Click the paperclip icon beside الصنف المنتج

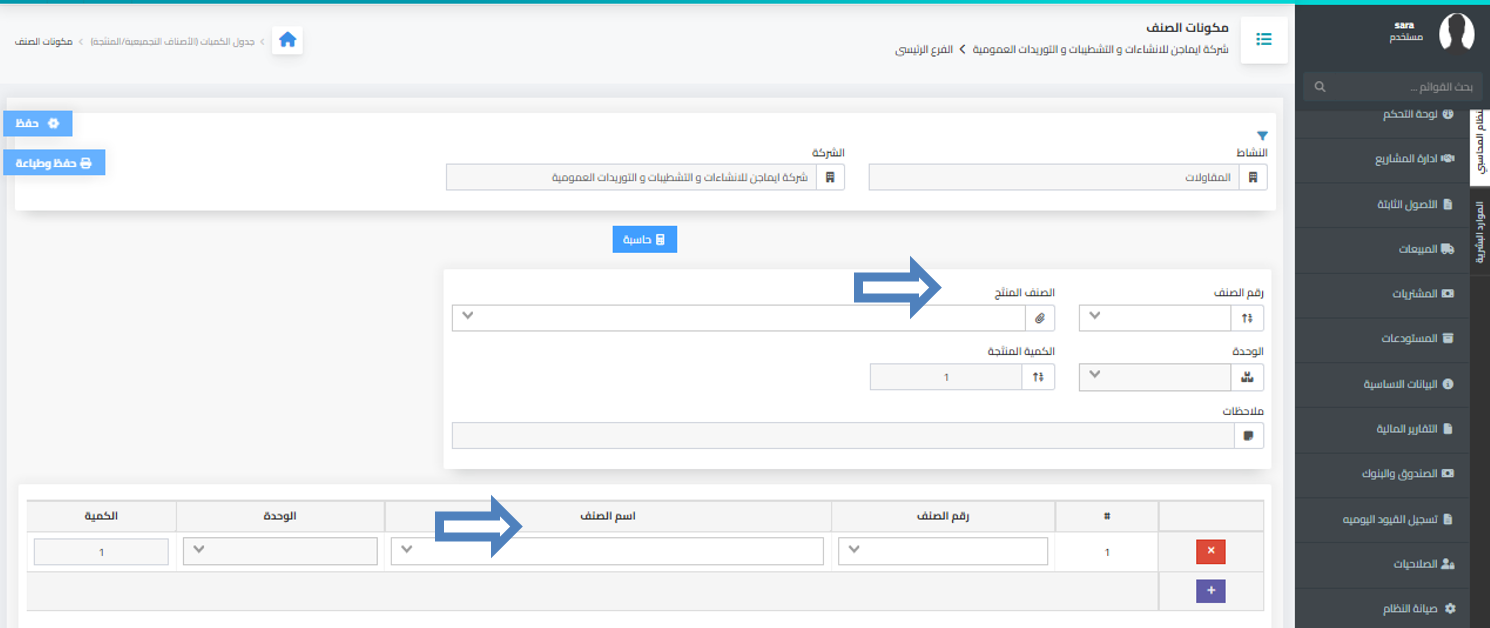pyautogui.click(x=1040, y=318)
